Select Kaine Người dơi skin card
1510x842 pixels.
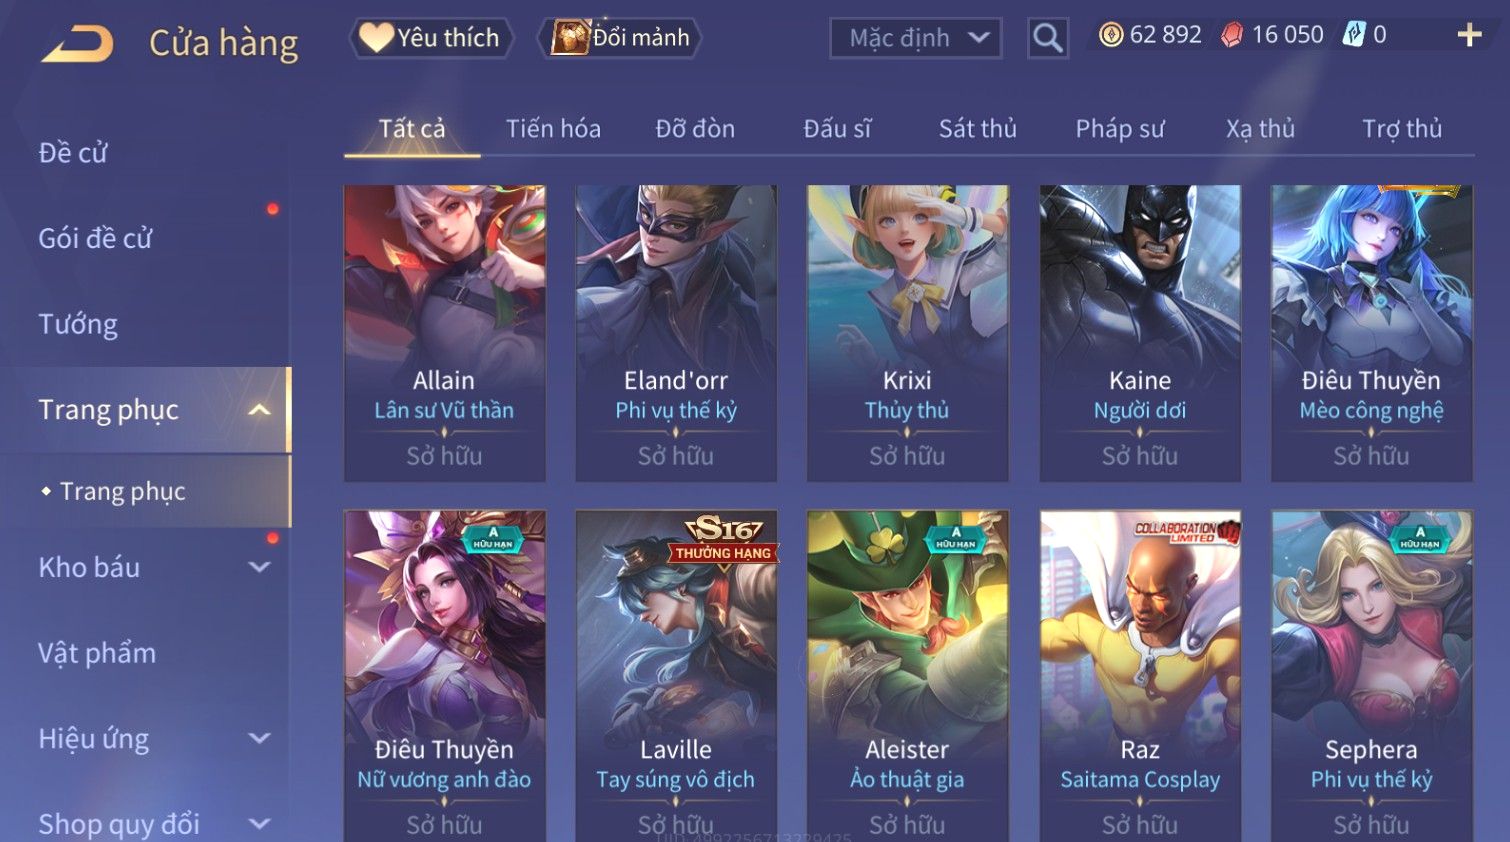point(1139,333)
